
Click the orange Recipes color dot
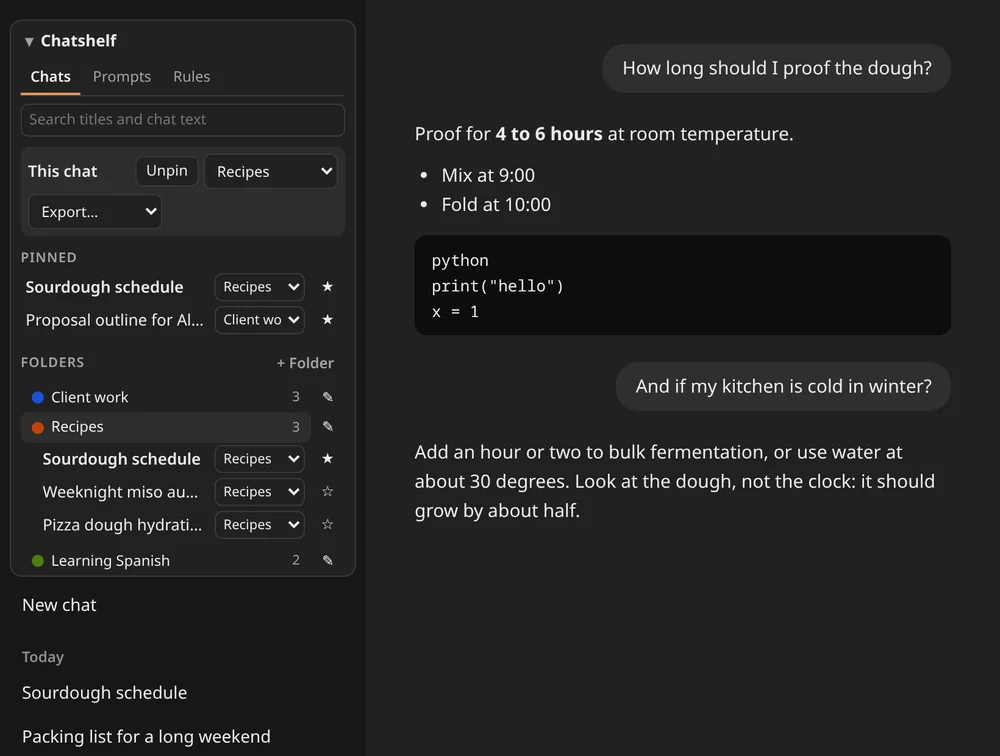tap(38, 427)
